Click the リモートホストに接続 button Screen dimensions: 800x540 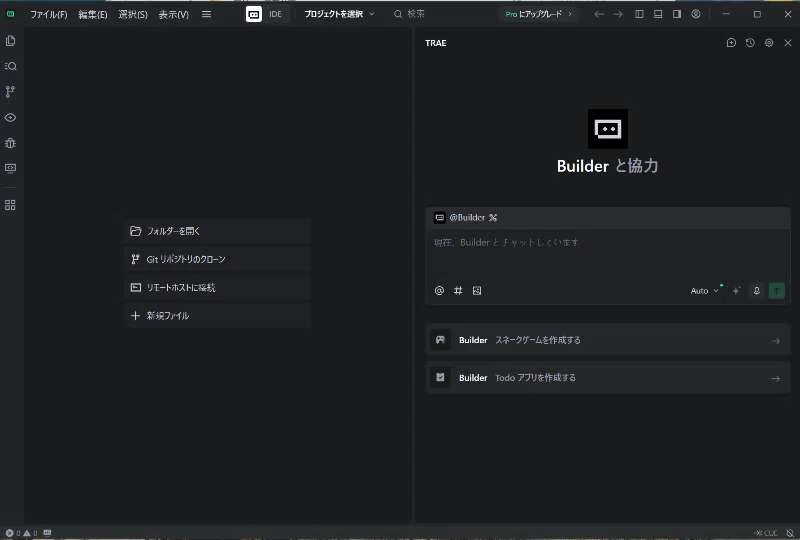218,287
